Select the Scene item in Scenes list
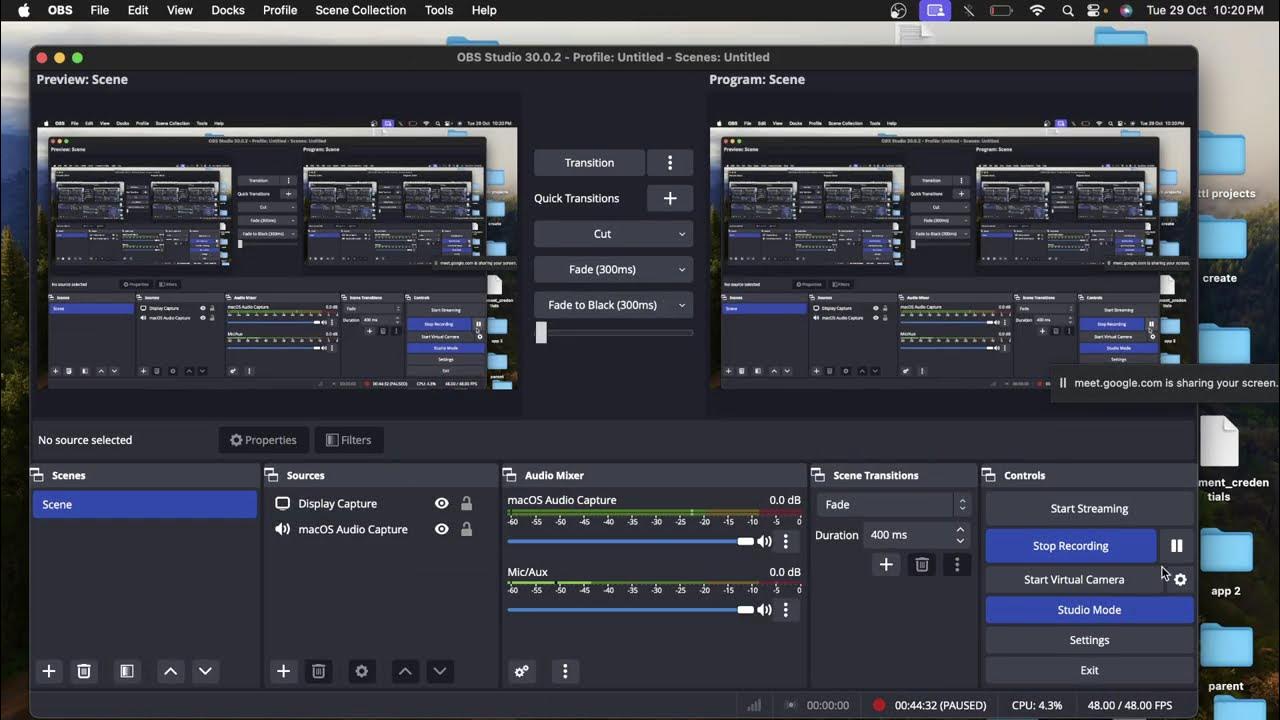Viewport: 1280px width, 720px height. 145,505
